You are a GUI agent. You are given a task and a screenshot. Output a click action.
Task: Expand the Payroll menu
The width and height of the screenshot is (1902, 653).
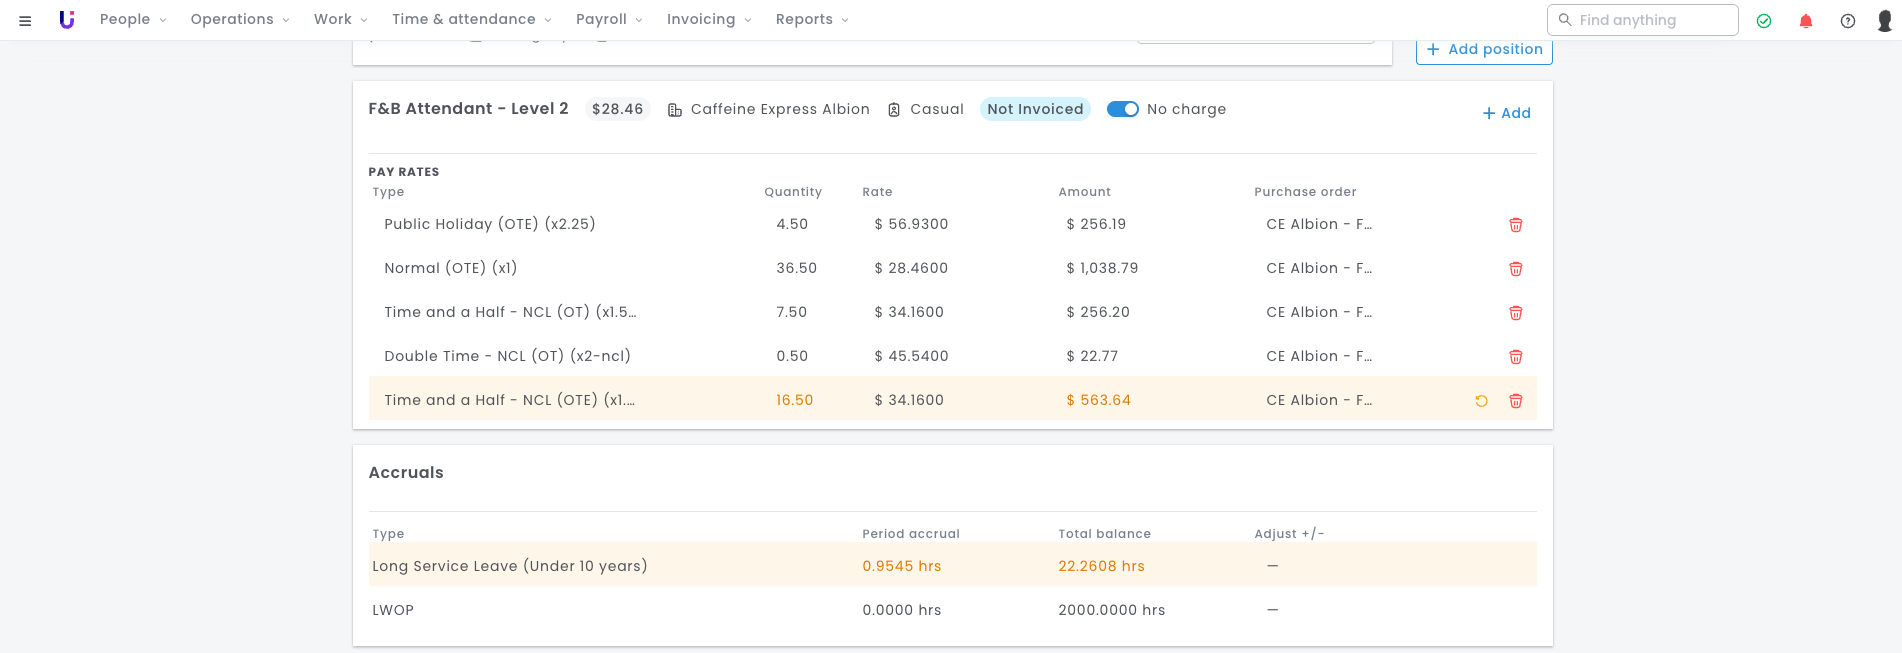609,19
